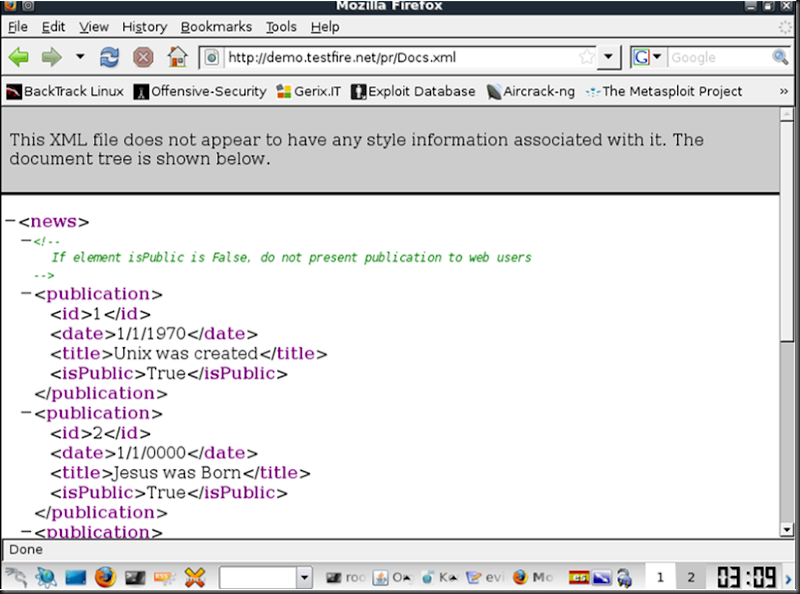
Task: Click the display icon in system tray
Action: pyautogui.click(x=602, y=577)
